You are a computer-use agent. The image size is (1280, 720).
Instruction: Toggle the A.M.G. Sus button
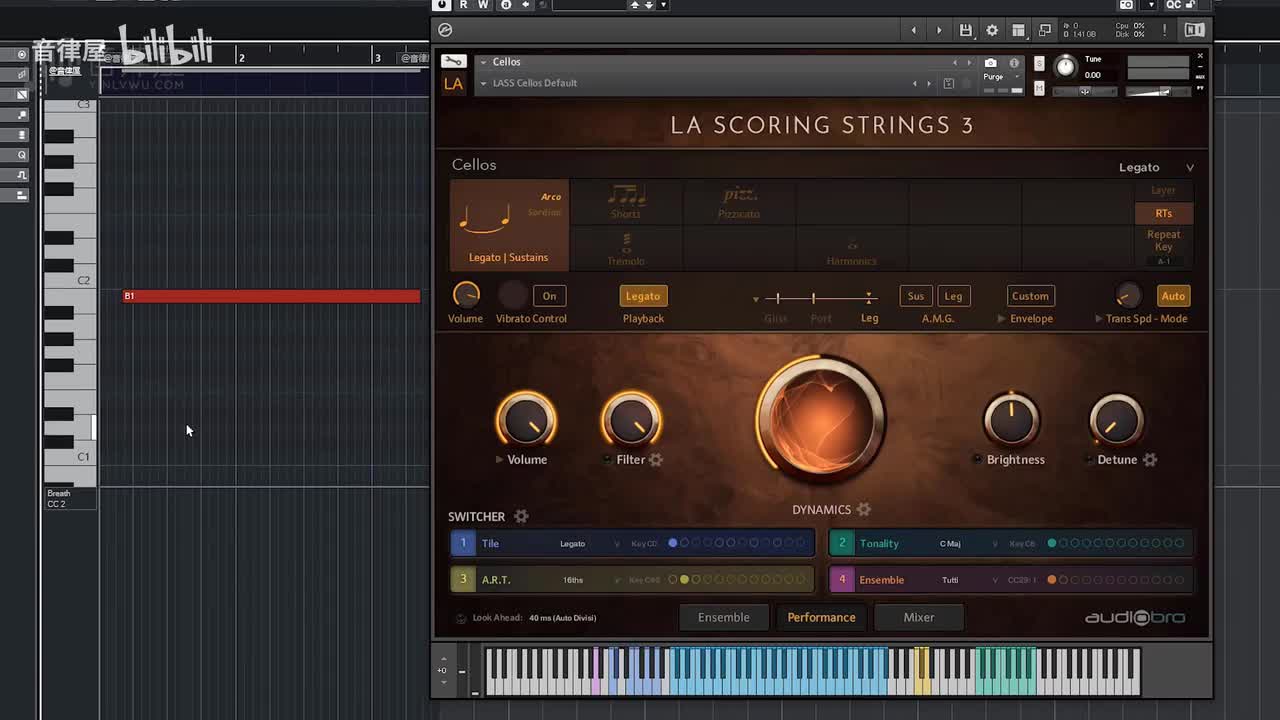916,296
